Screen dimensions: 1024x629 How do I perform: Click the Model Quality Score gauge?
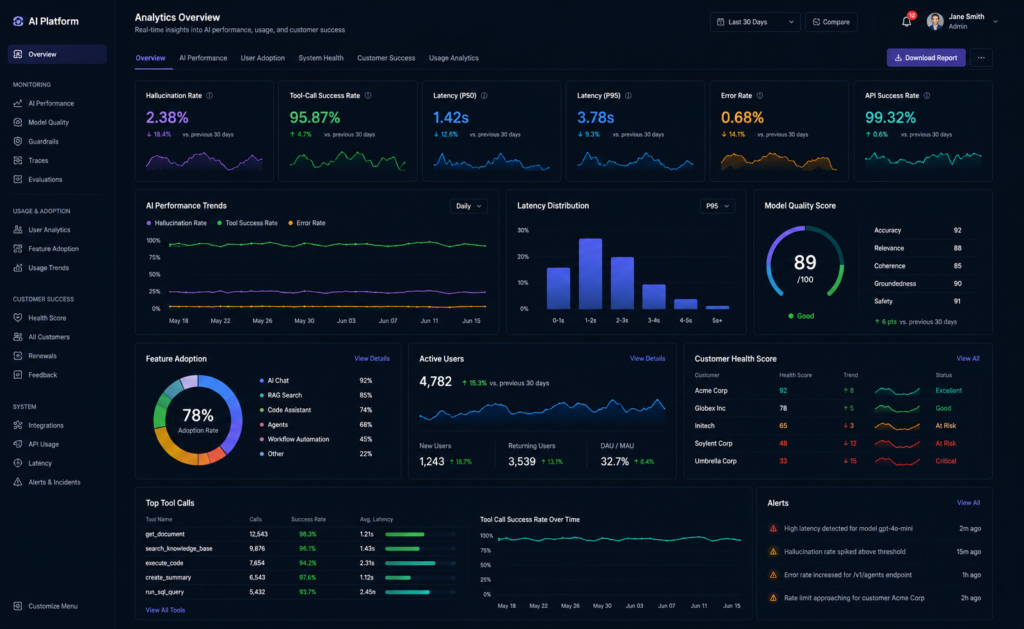(x=805, y=263)
